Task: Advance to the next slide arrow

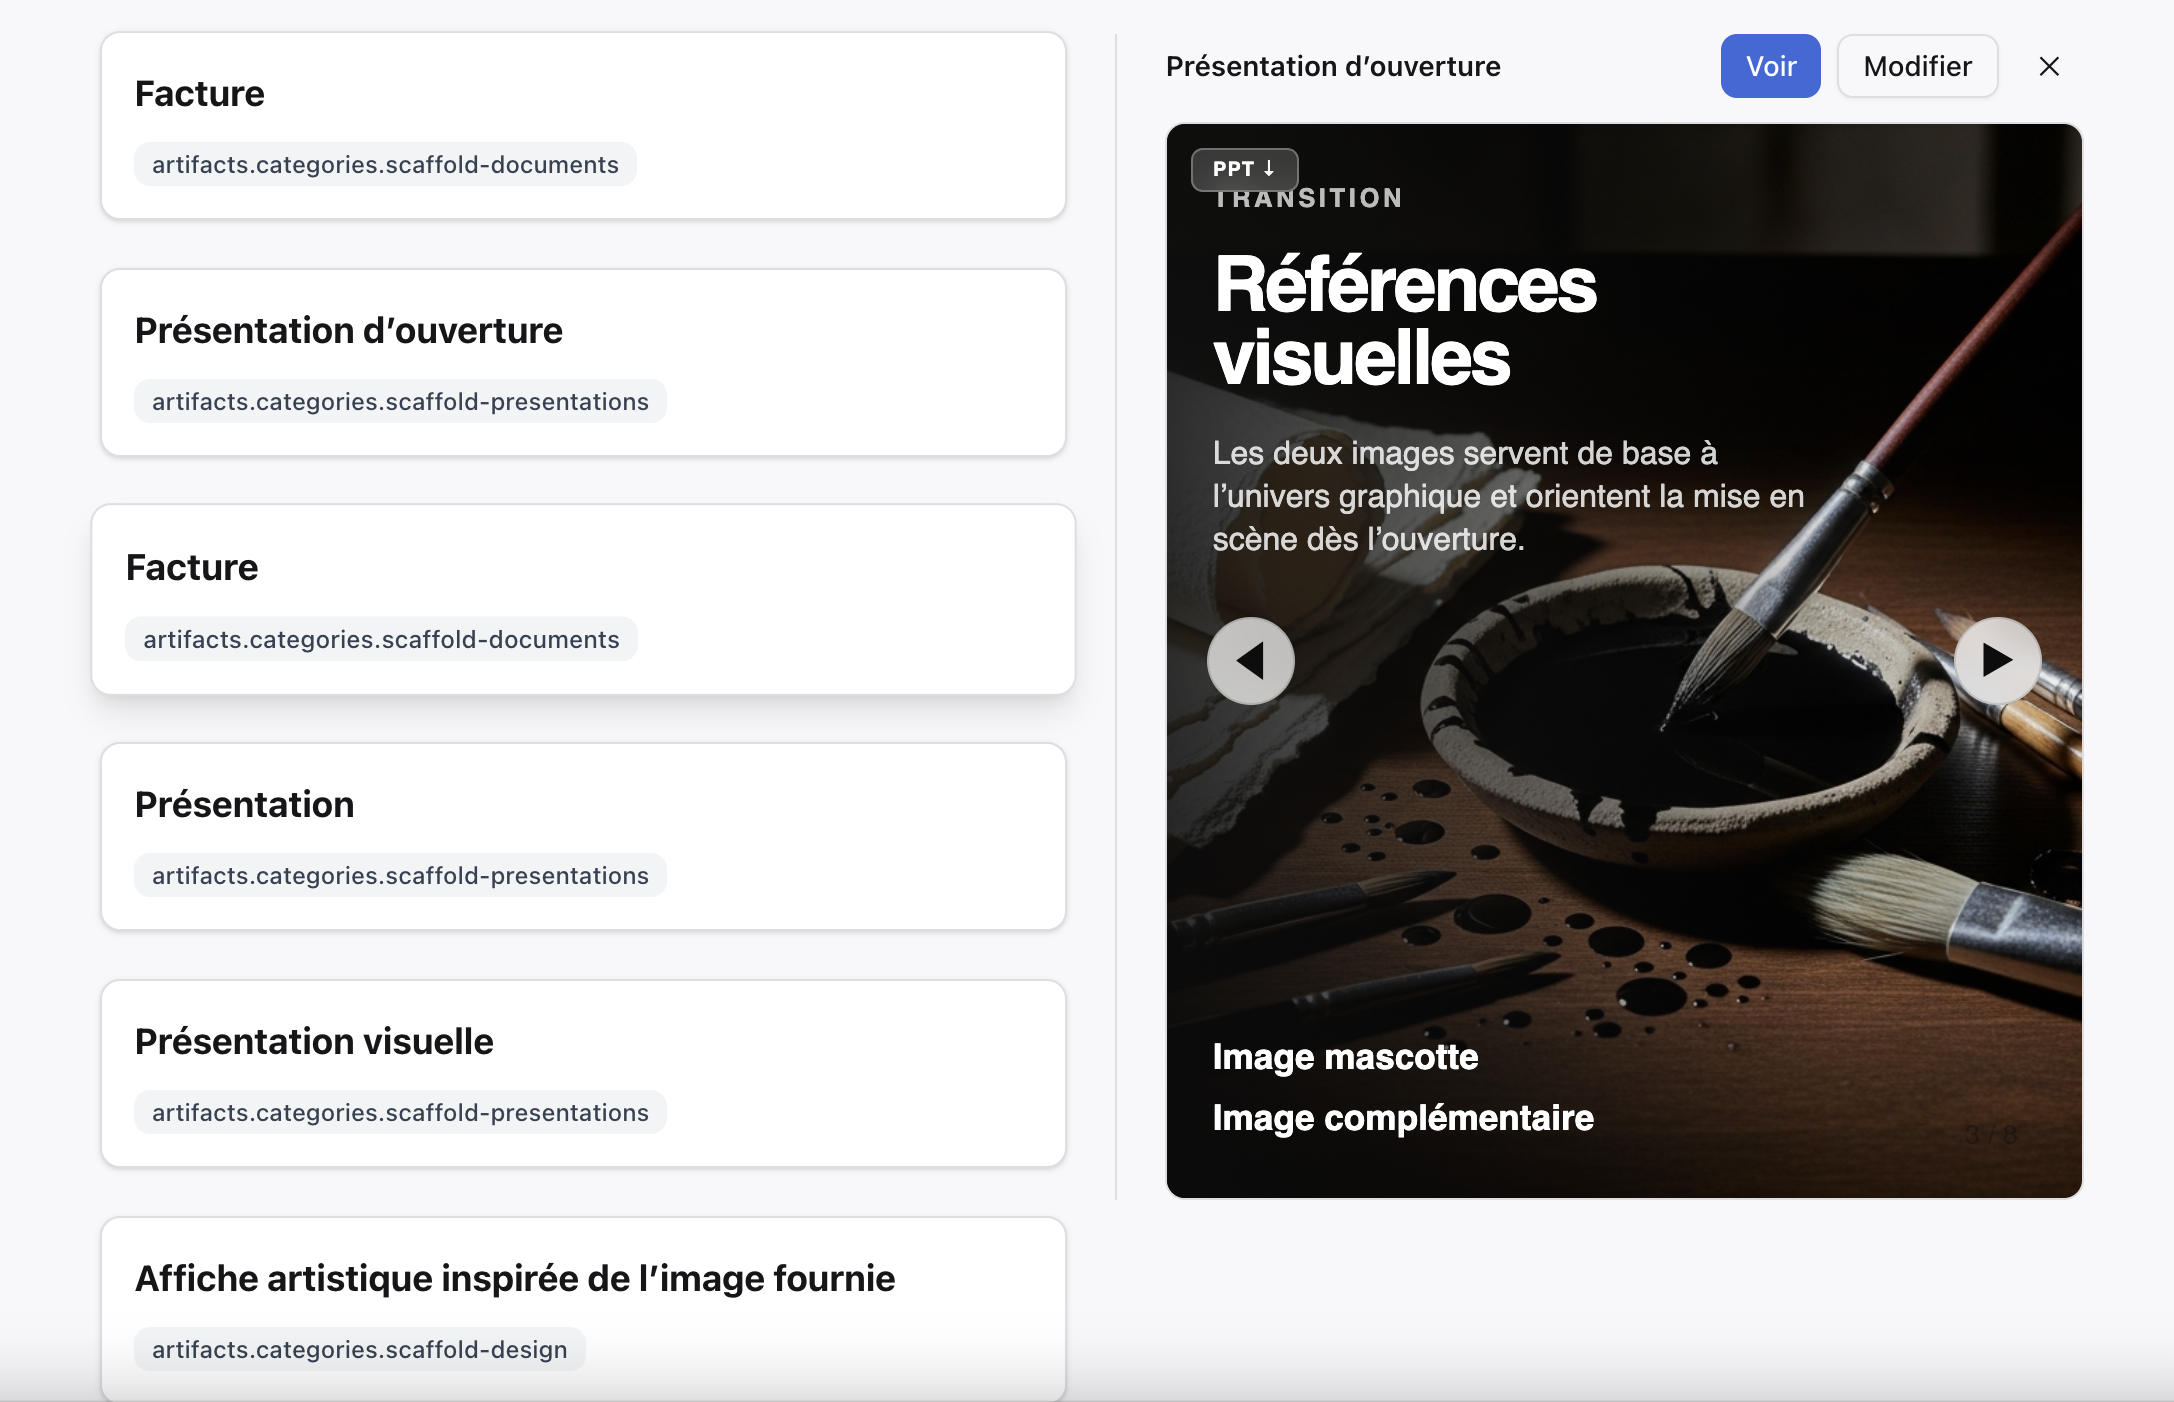Action: pyautogui.click(x=1997, y=660)
